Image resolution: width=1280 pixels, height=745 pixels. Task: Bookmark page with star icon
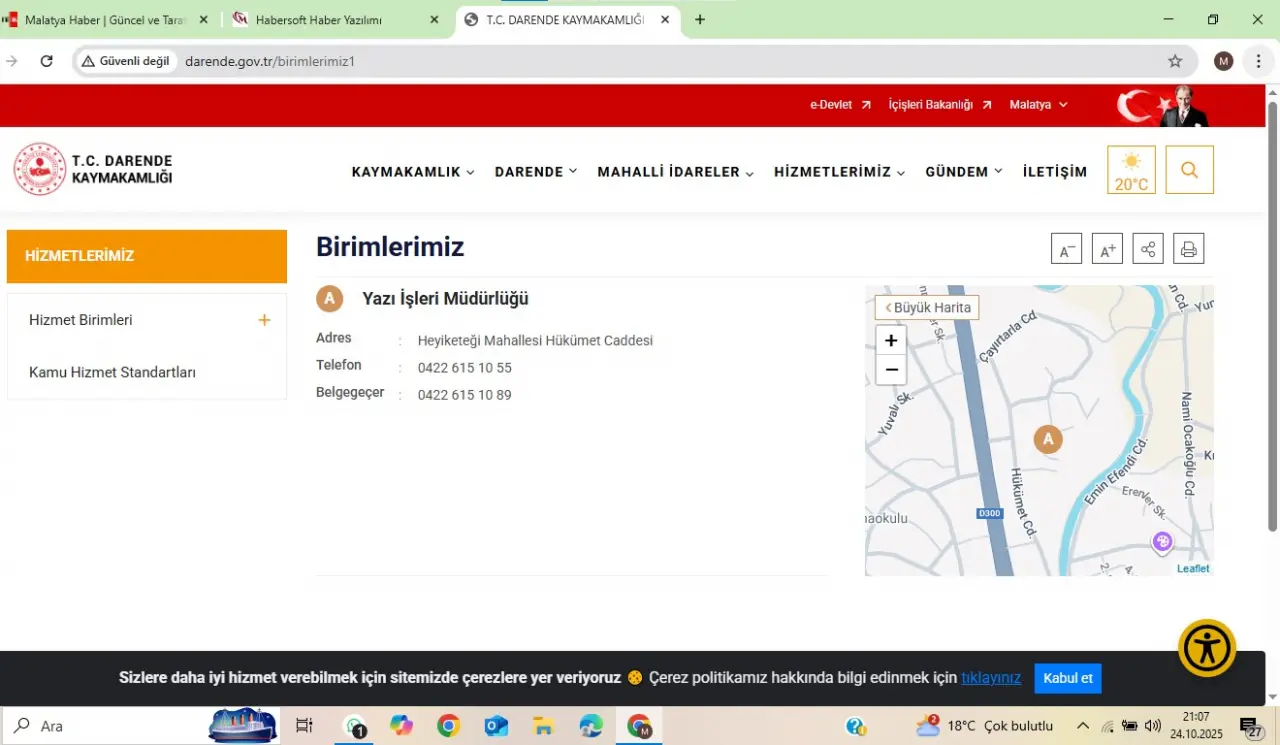point(1175,61)
